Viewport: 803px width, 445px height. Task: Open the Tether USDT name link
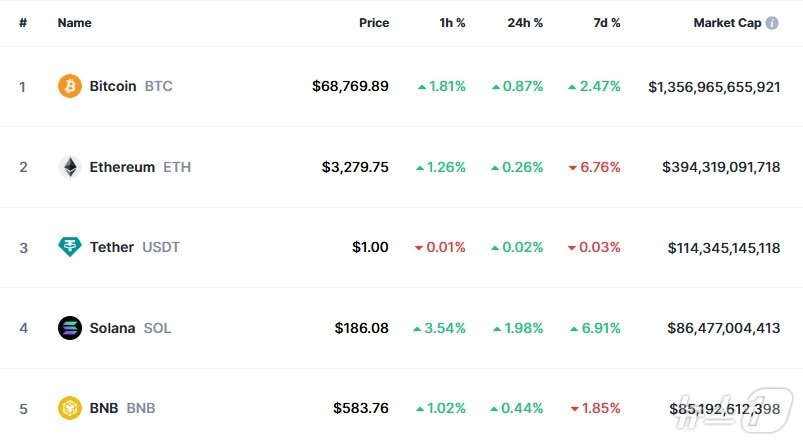coord(134,247)
